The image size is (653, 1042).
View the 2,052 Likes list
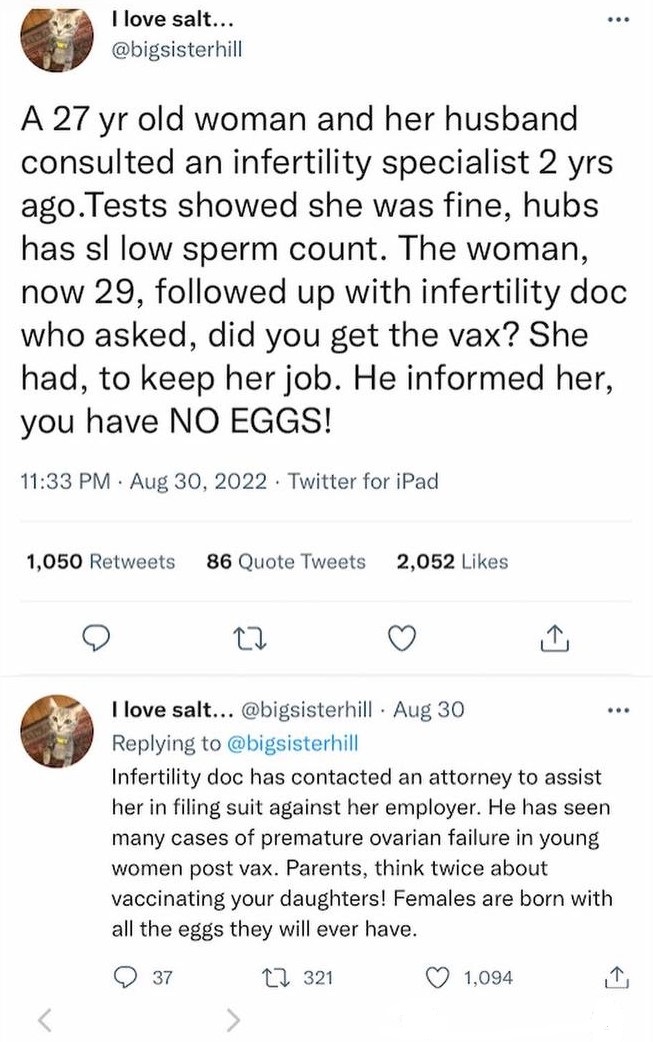tap(452, 562)
